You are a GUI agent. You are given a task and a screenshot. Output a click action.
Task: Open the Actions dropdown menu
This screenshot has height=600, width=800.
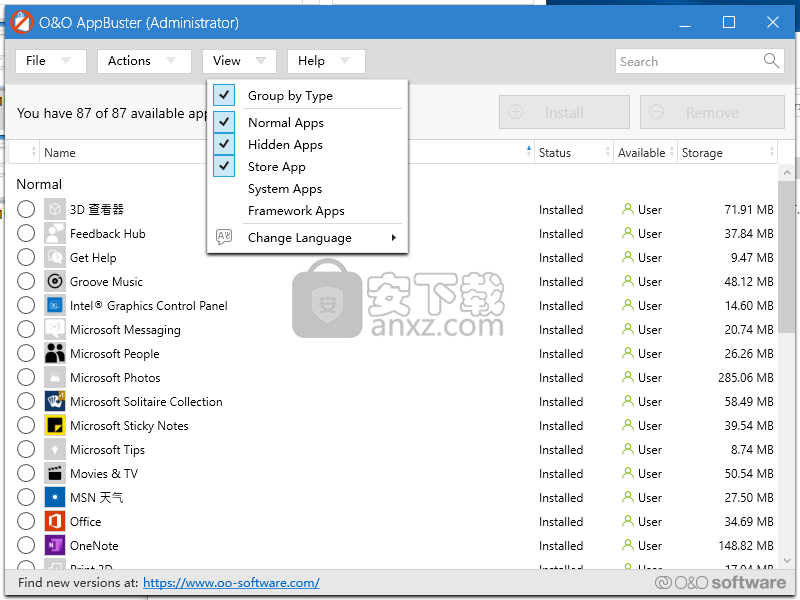144,61
